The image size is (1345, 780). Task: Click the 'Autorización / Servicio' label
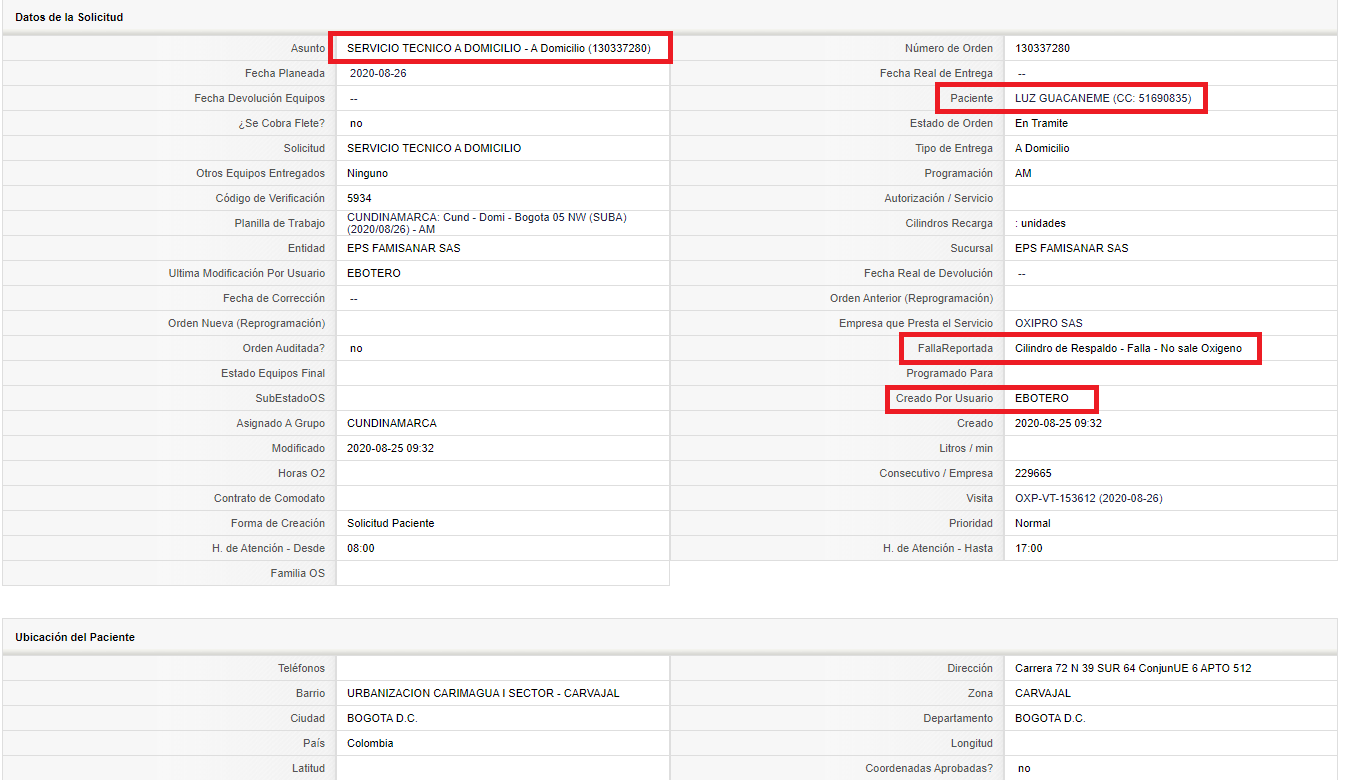click(x=939, y=198)
